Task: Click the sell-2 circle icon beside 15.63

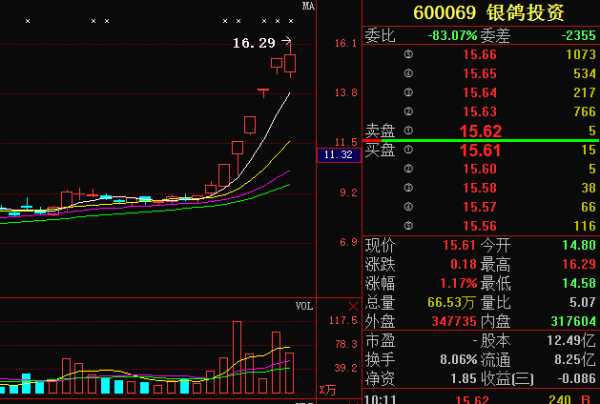Action: (408, 112)
